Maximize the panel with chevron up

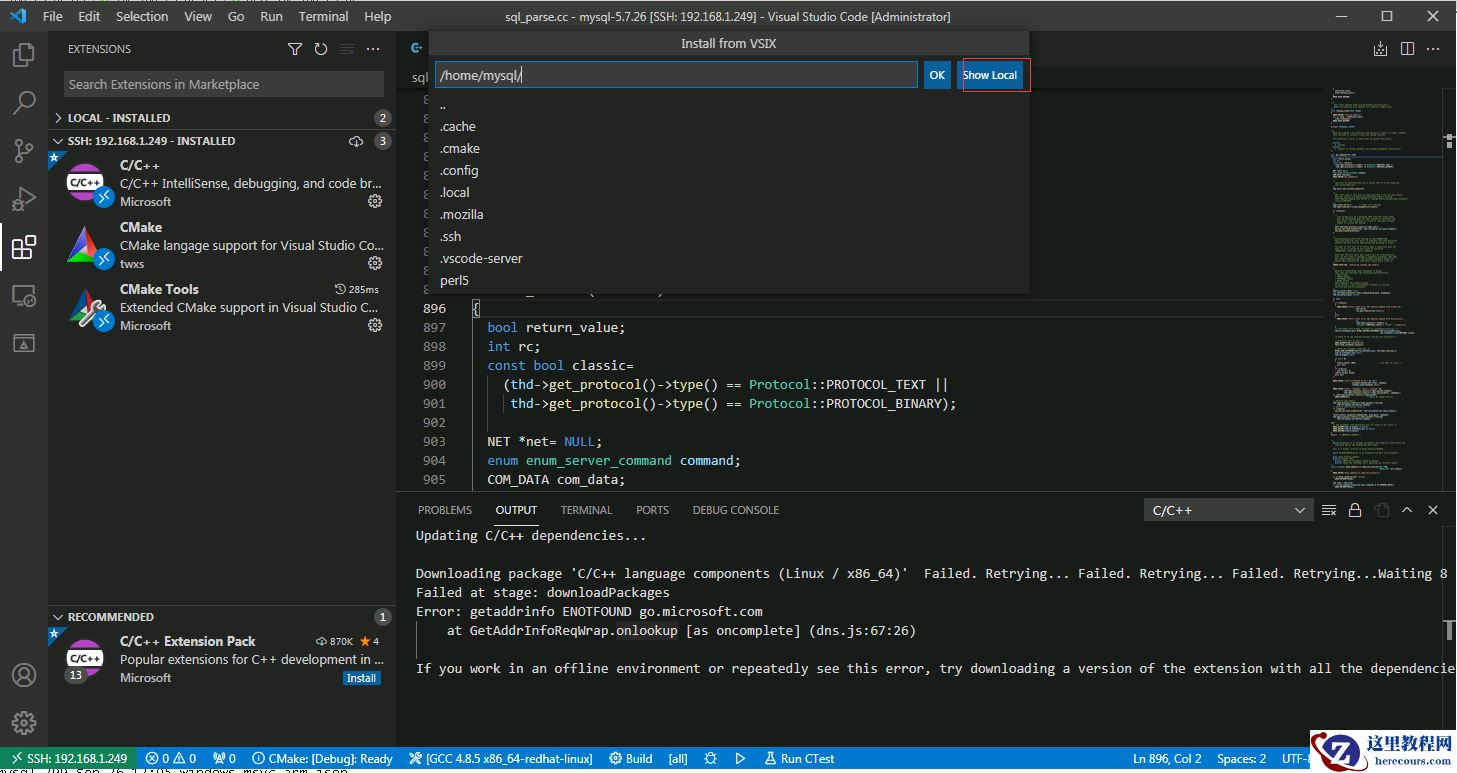pyautogui.click(x=1407, y=510)
